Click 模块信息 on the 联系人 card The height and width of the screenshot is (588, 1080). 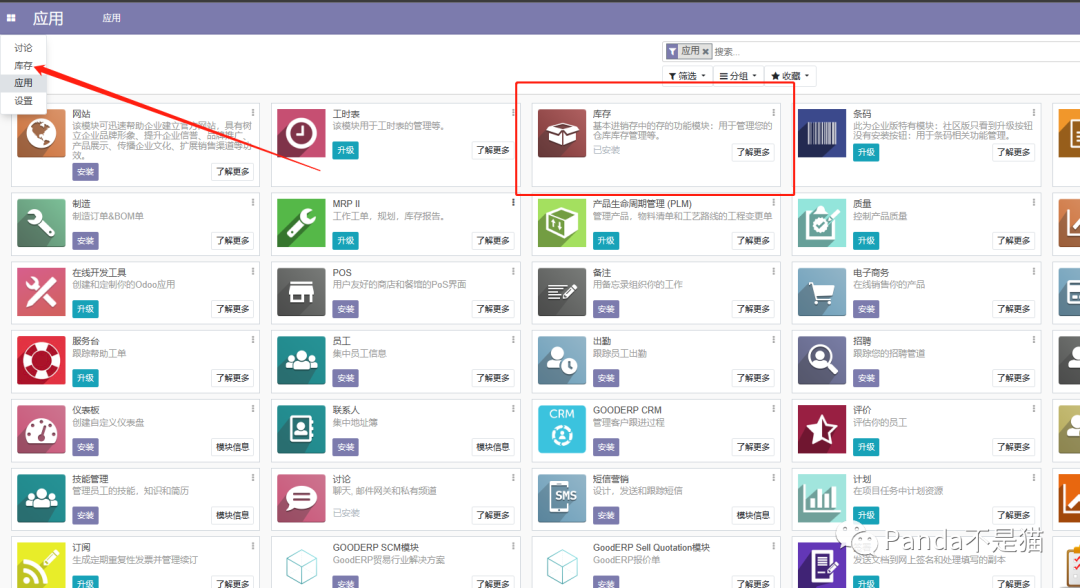pos(492,447)
